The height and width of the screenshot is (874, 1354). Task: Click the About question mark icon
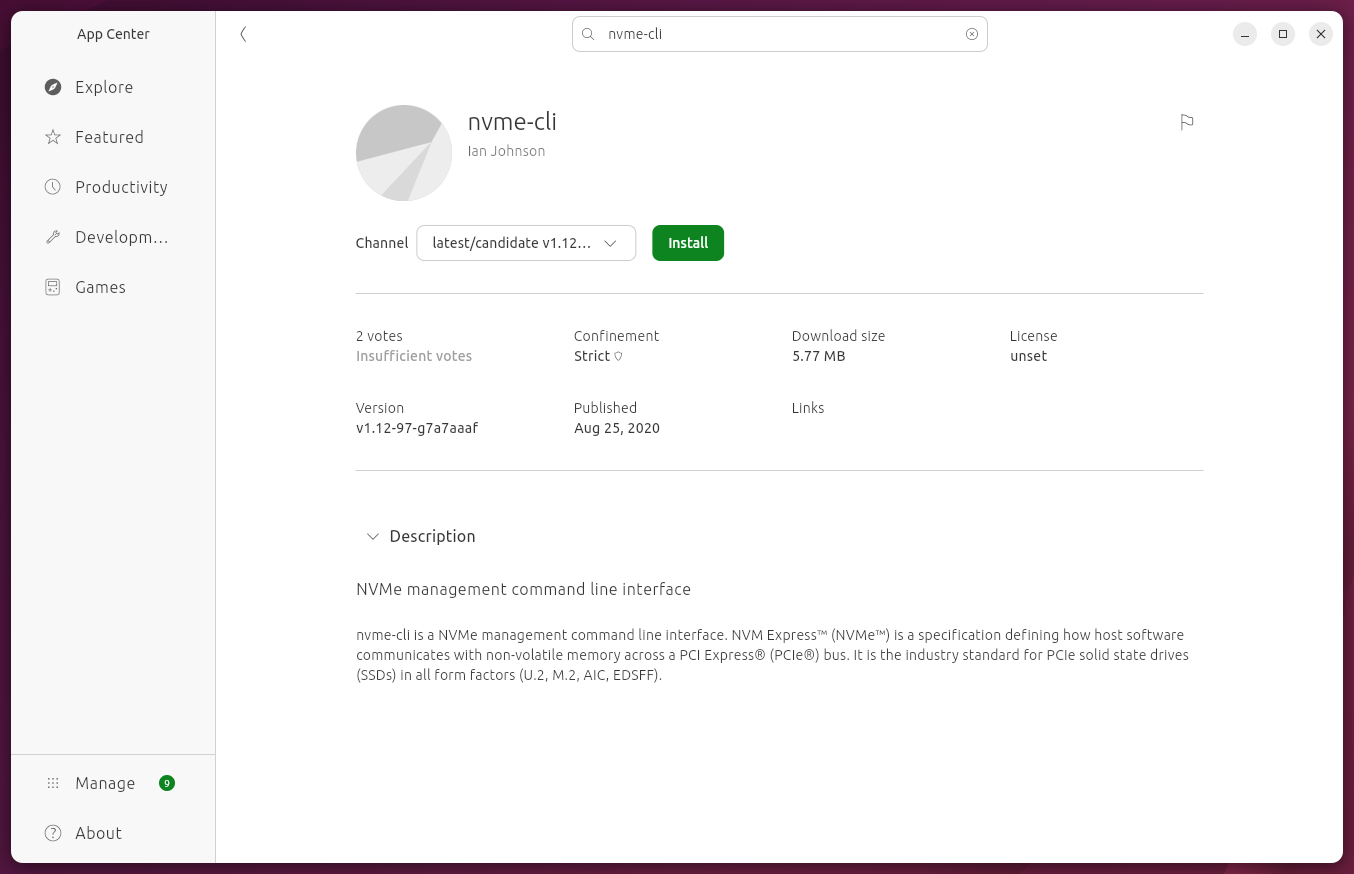click(53, 833)
